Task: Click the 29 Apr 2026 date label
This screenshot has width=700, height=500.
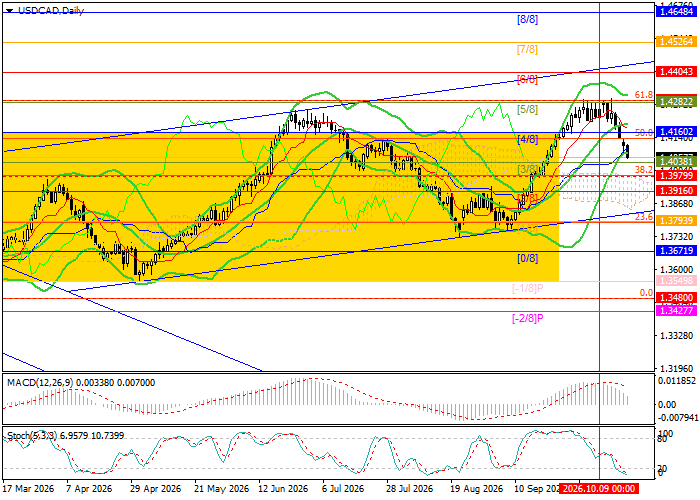Action: tap(155, 488)
